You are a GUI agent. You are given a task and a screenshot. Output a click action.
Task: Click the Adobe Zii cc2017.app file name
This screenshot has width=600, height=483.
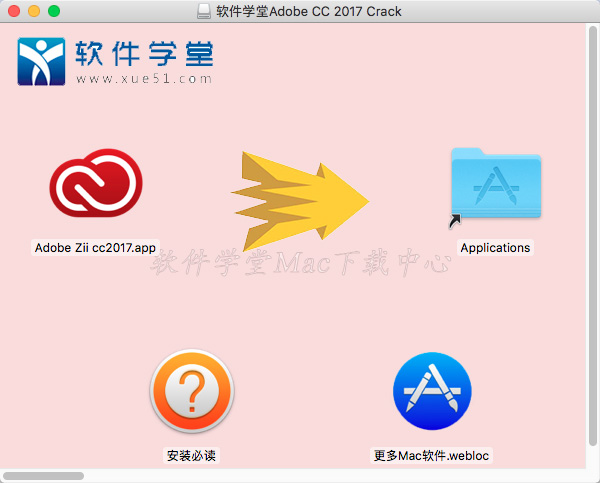tap(95, 248)
